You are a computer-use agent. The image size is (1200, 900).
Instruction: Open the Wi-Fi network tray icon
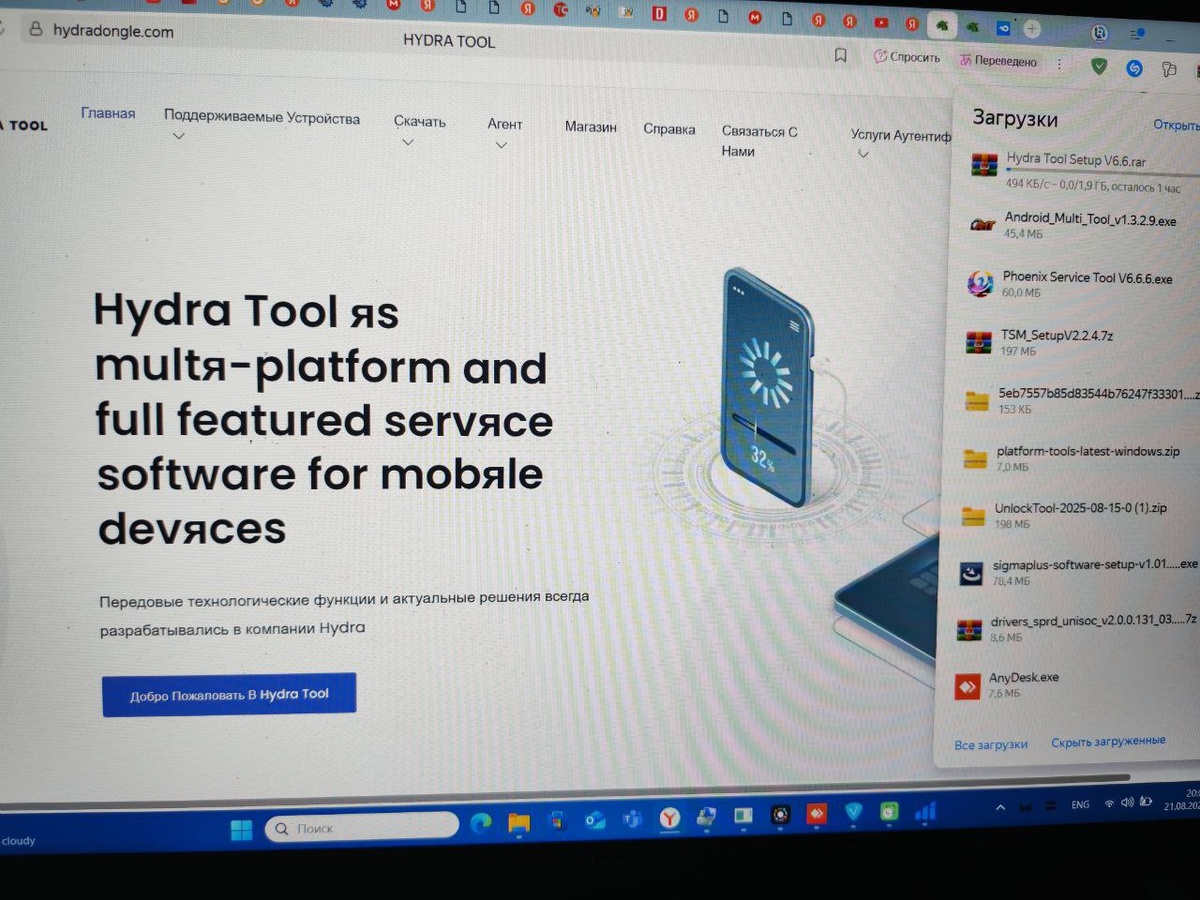tap(1109, 803)
